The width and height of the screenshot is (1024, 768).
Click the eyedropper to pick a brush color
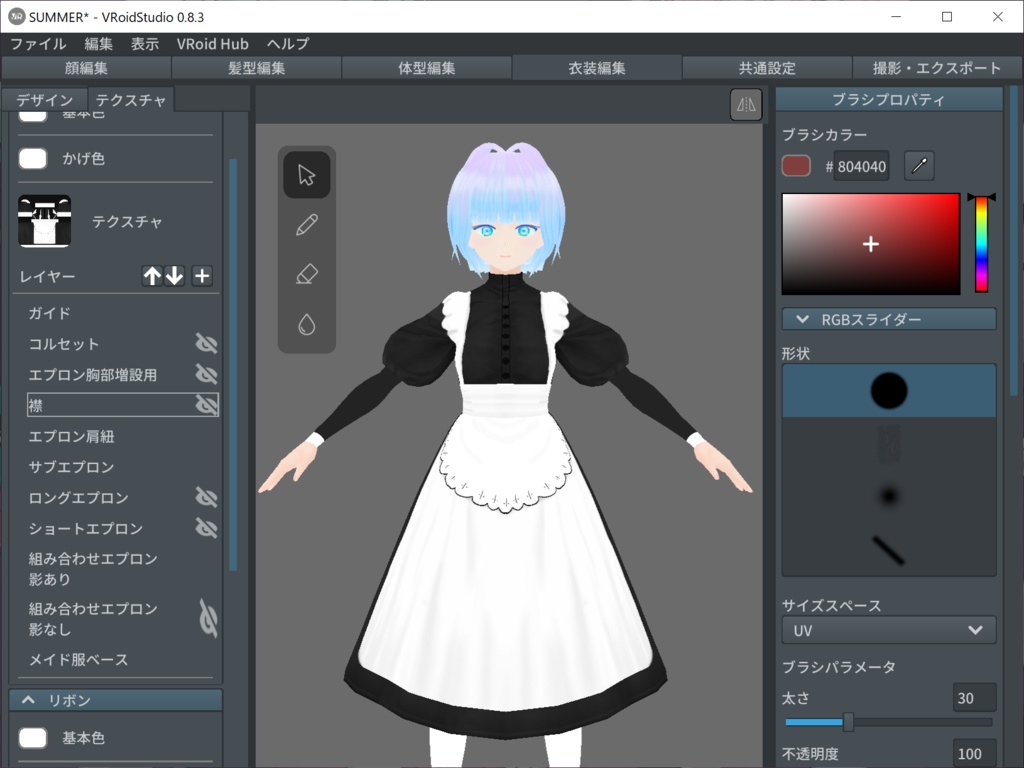pos(919,166)
